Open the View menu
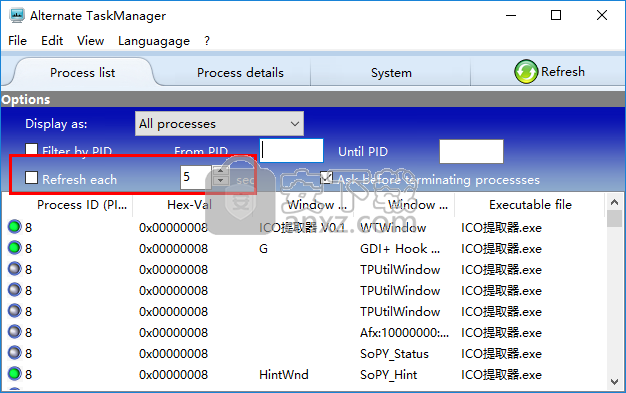 coord(91,41)
